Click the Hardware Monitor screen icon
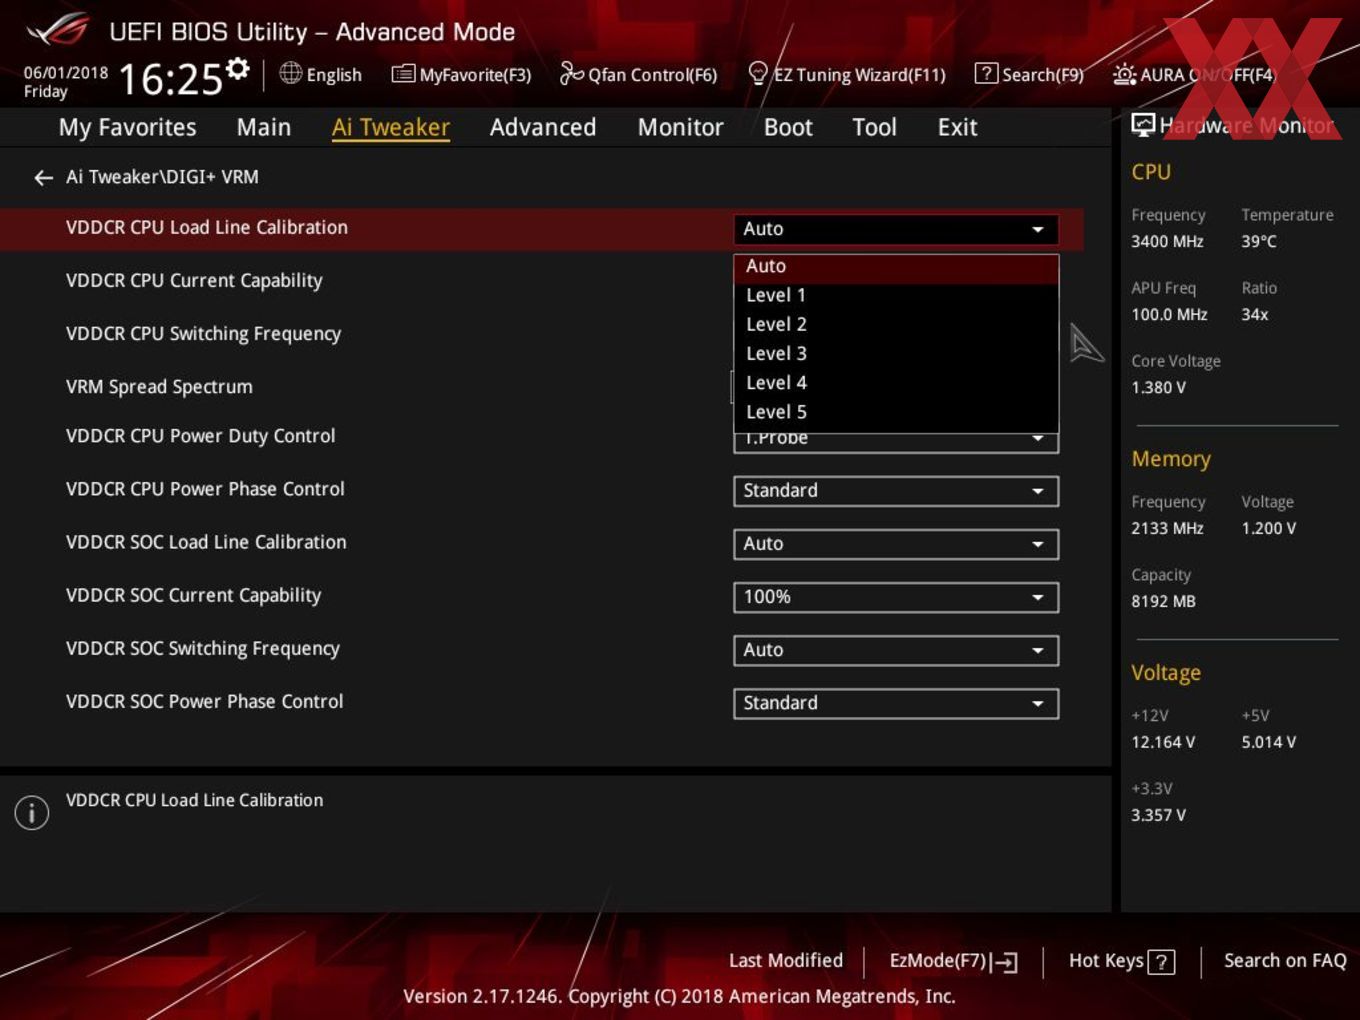Image resolution: width=1360 pixels, height=1020 pixels. pos(1143,125)
